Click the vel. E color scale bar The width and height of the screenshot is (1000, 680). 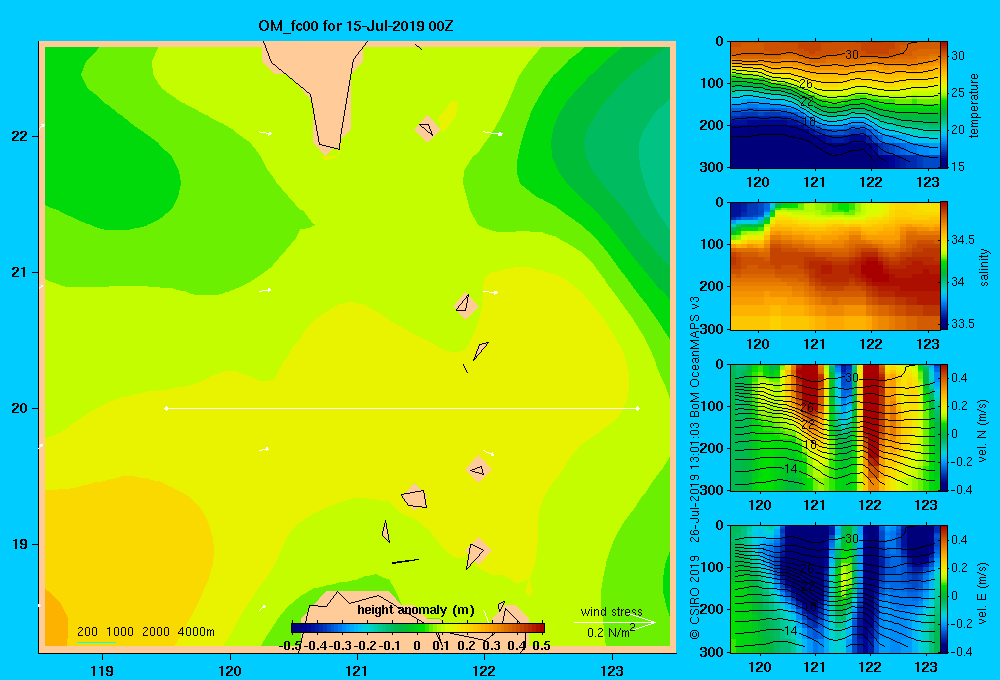point(944,588)
